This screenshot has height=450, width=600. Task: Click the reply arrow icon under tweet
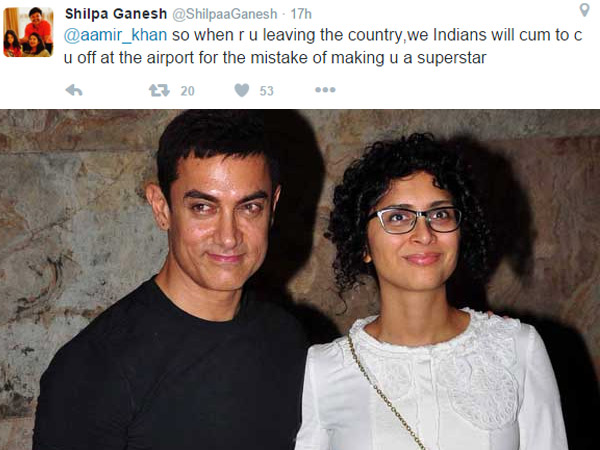[74, 90]
